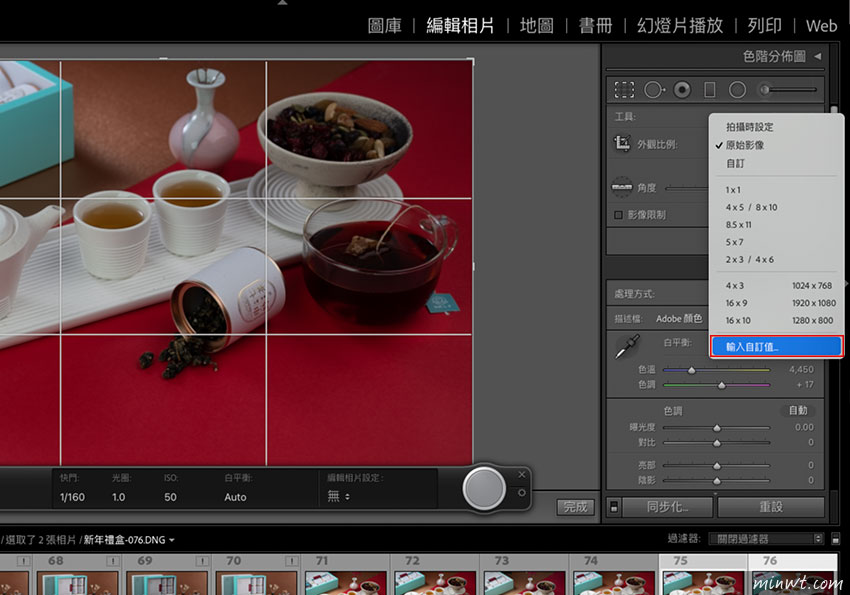
Task: Select filmstrip thumbnail 71
Action: (x=346, y=574)
